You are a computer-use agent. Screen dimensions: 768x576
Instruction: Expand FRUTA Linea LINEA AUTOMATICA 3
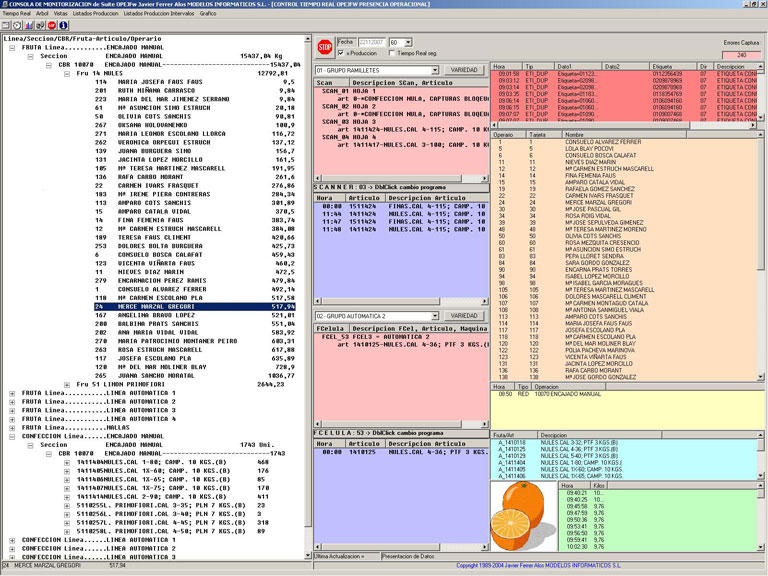(12, 410)
